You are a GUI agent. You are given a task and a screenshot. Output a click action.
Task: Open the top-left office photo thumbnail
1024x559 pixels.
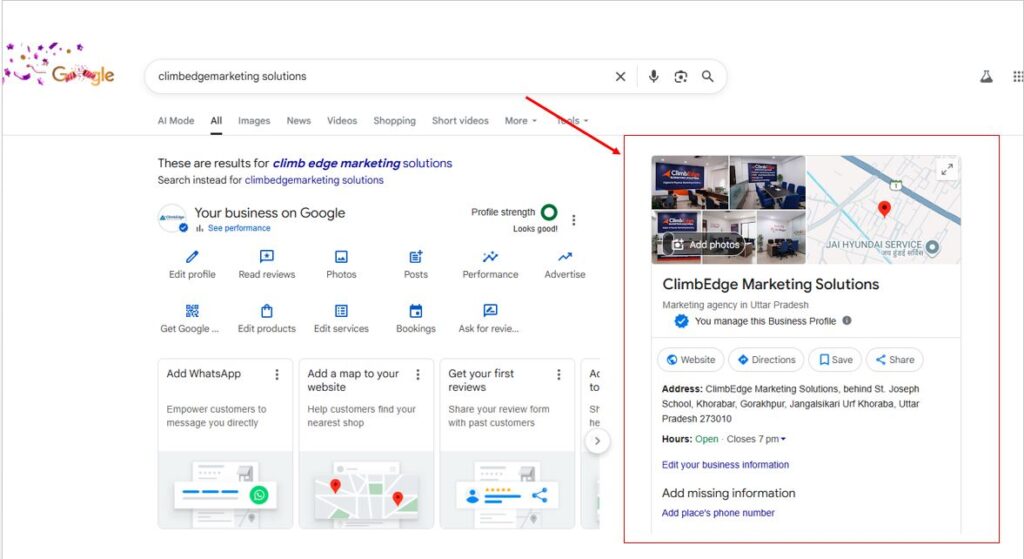point(690,182)
